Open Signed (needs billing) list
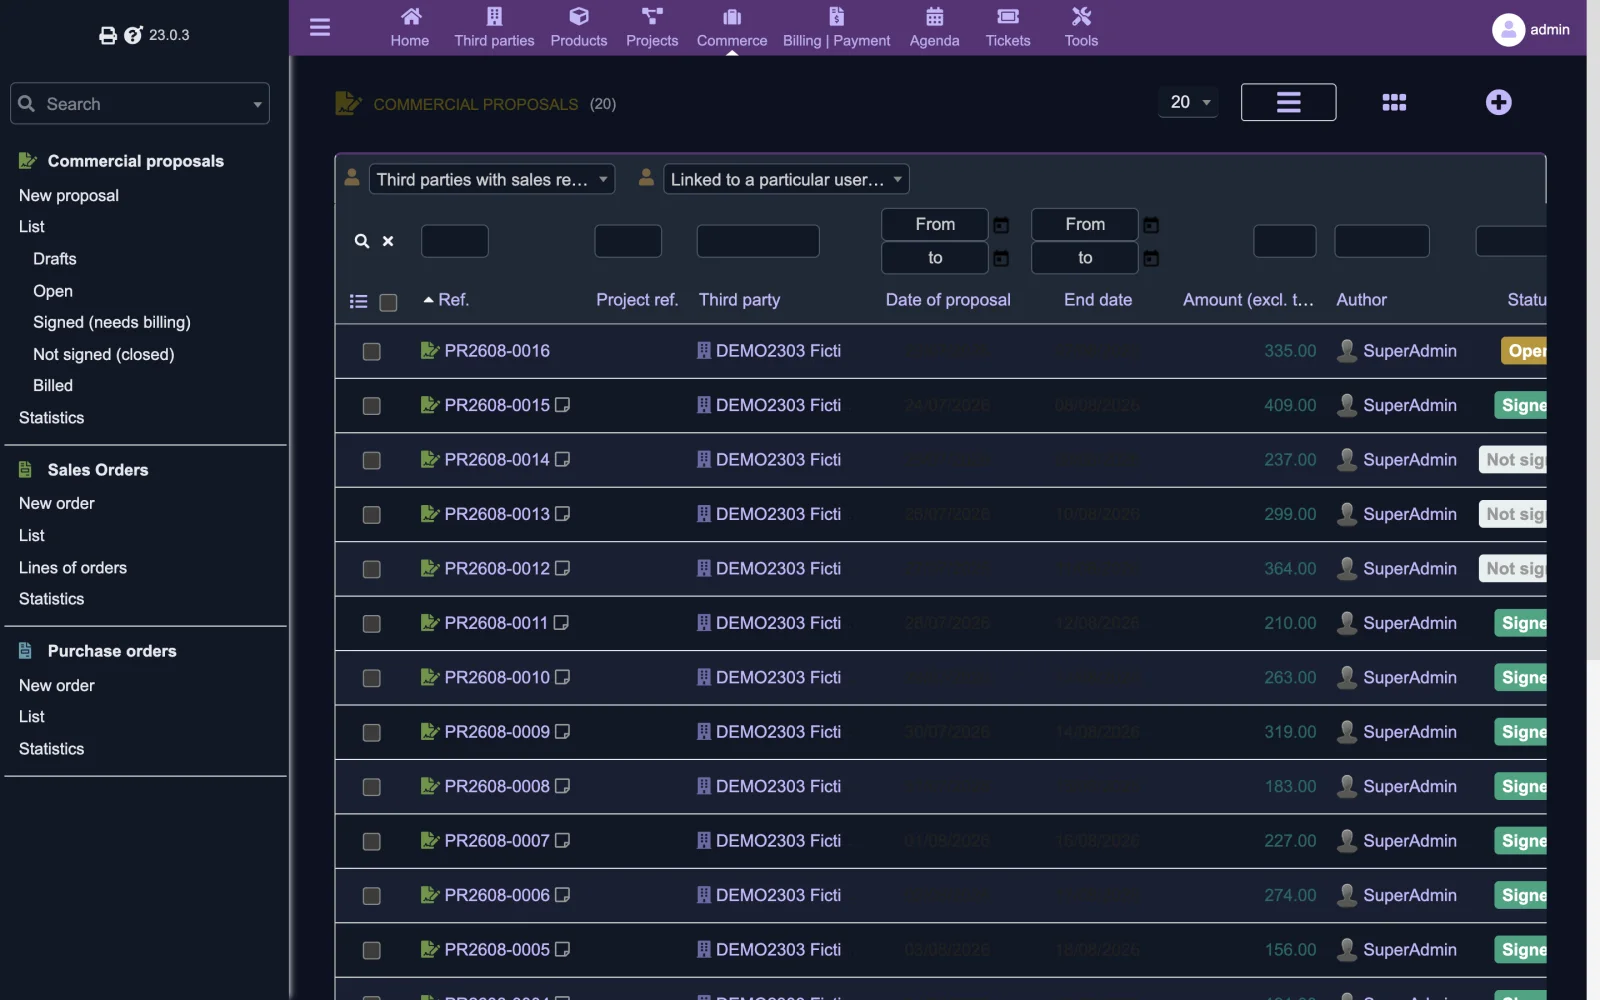This screenshot has width=1600, height=1000. point(112,322)
